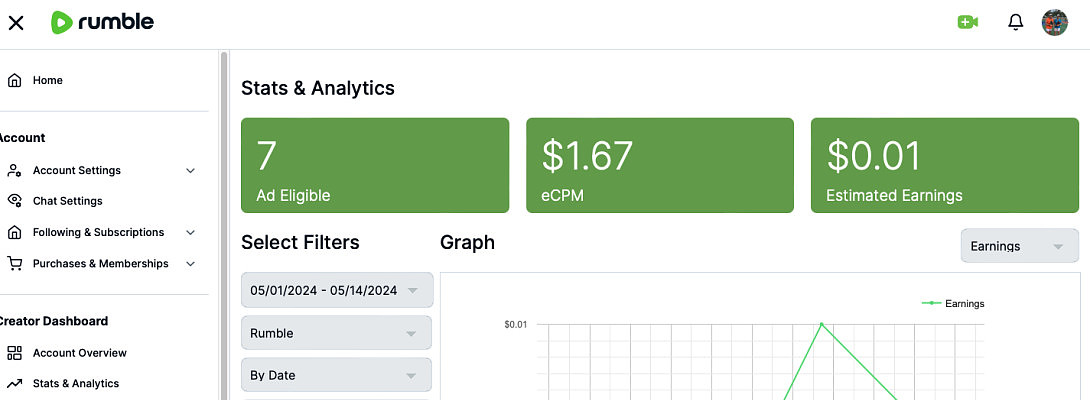Image resolution: width=1090 pixels, height=400 pixels.
Task: Open the Earnings graph metric dropdown
Action: [1019, 246]
